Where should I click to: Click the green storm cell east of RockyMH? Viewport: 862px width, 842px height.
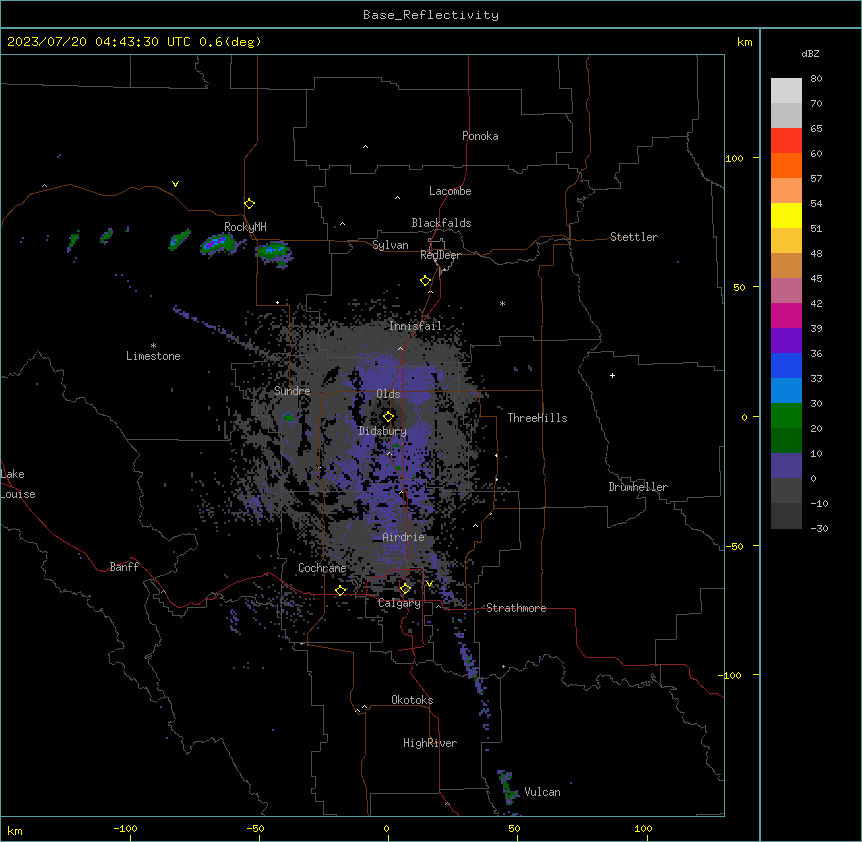tap(274, 252)
